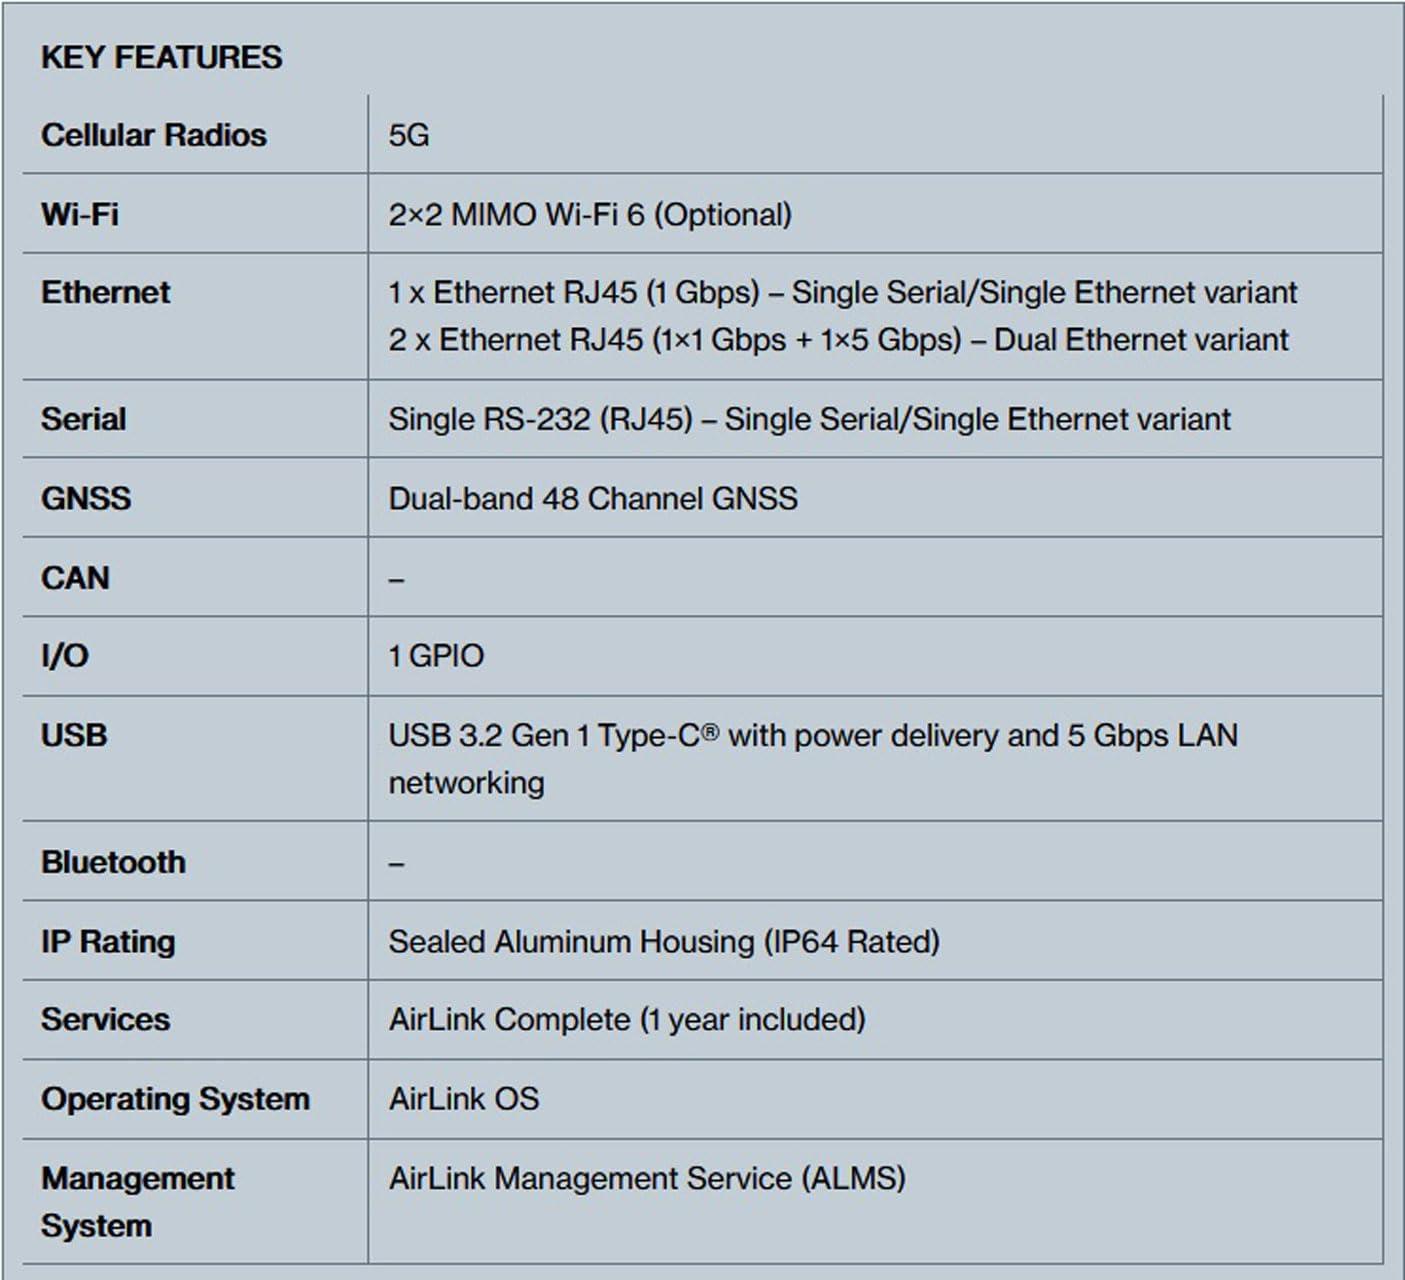Image resolution: width=1405 pixels, height=1280 pixels.
Task: Click Dual-band 48 Channel GNSS text
Action: coord(593,498)
